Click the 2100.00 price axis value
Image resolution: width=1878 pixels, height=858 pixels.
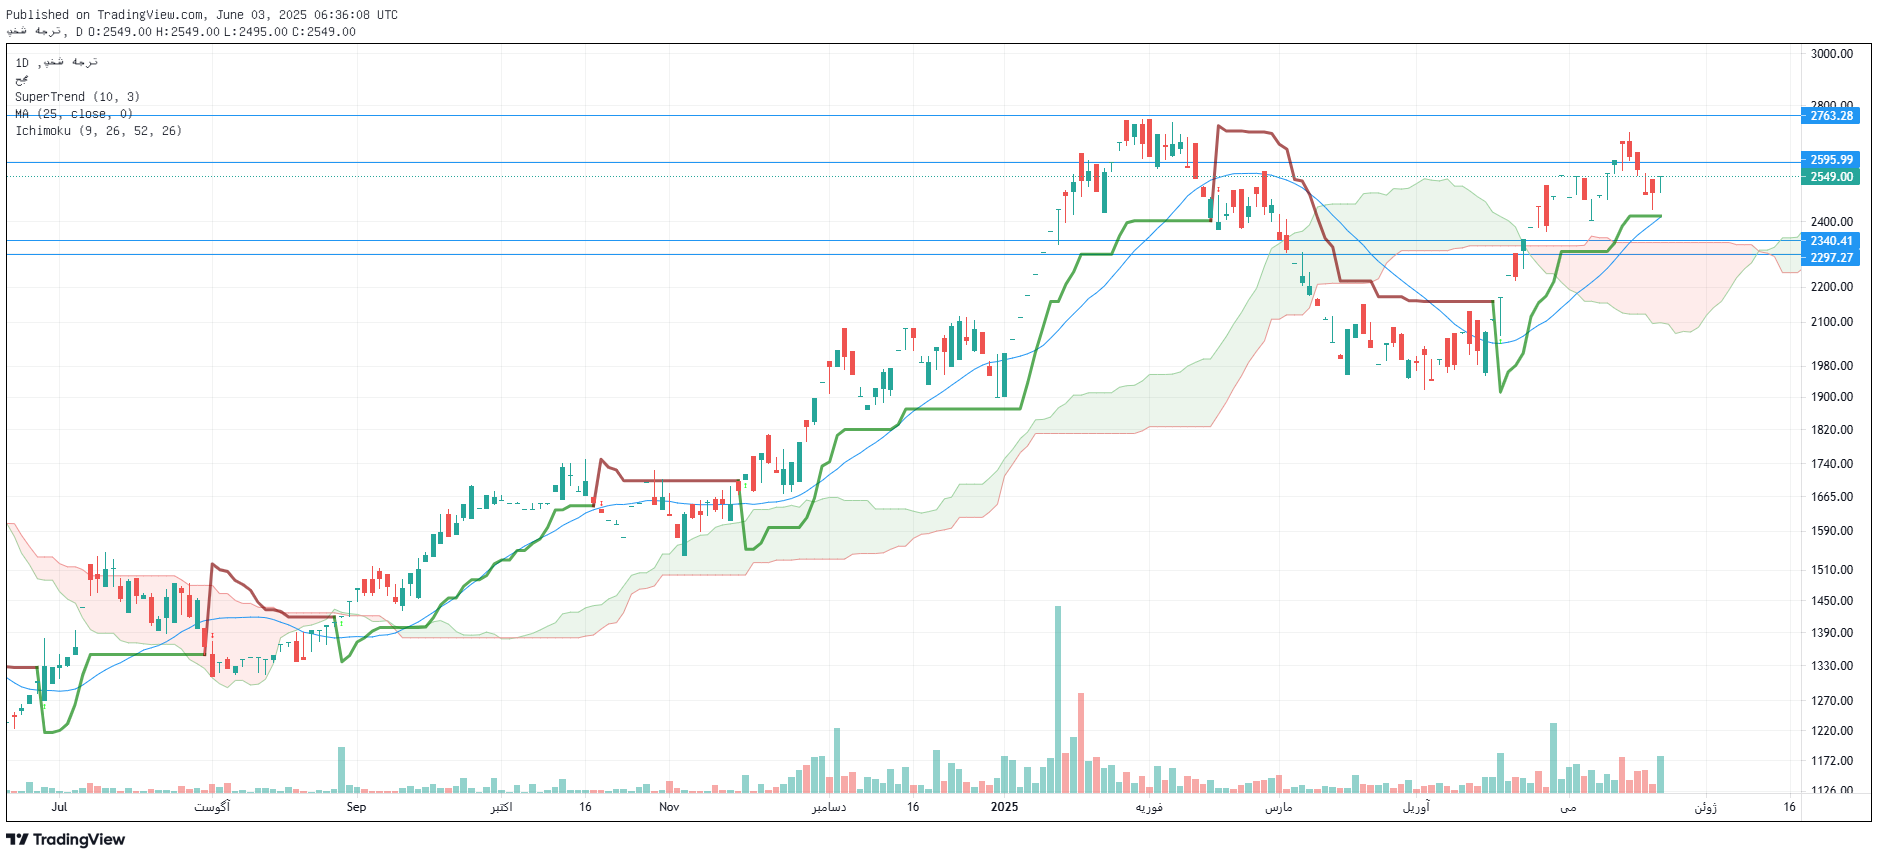[1832, 322]
